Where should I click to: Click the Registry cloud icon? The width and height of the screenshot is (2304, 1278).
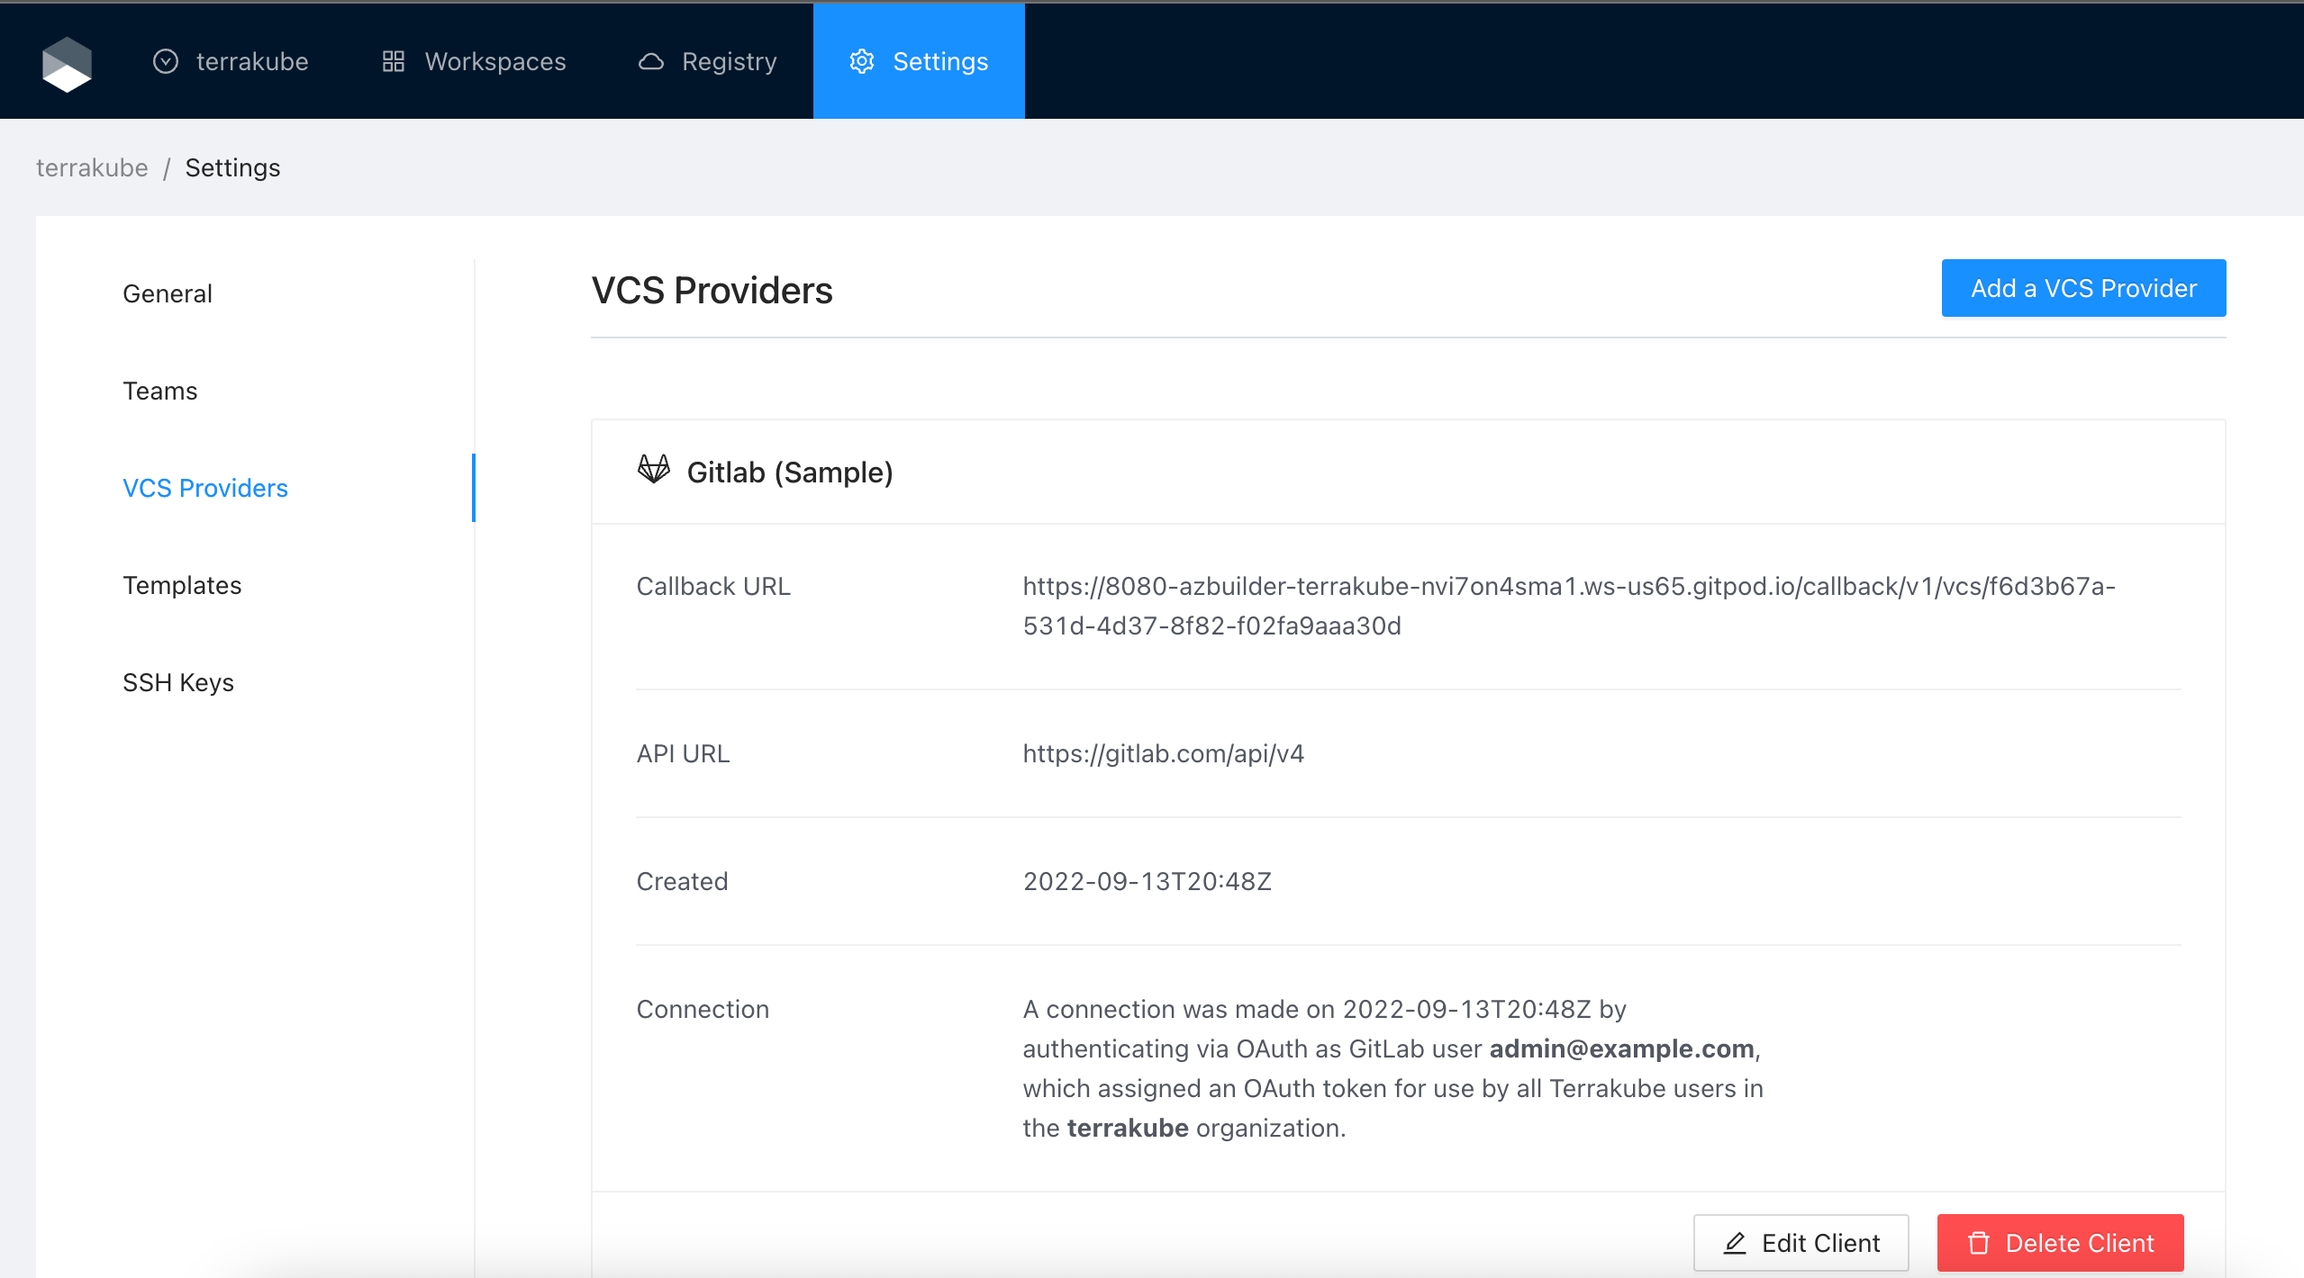[x=651, y=62]
